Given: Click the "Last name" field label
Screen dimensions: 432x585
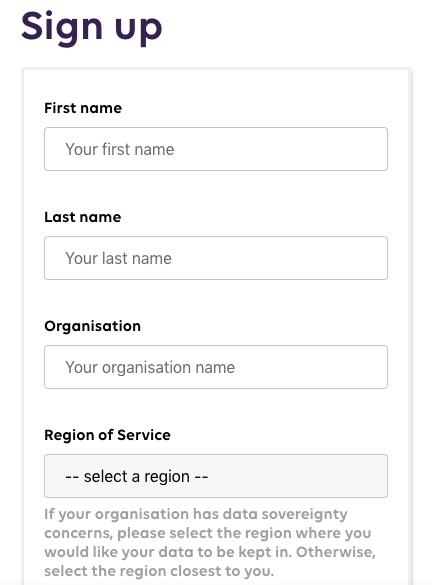Looking at the screenshot, I should pos(82,217).
